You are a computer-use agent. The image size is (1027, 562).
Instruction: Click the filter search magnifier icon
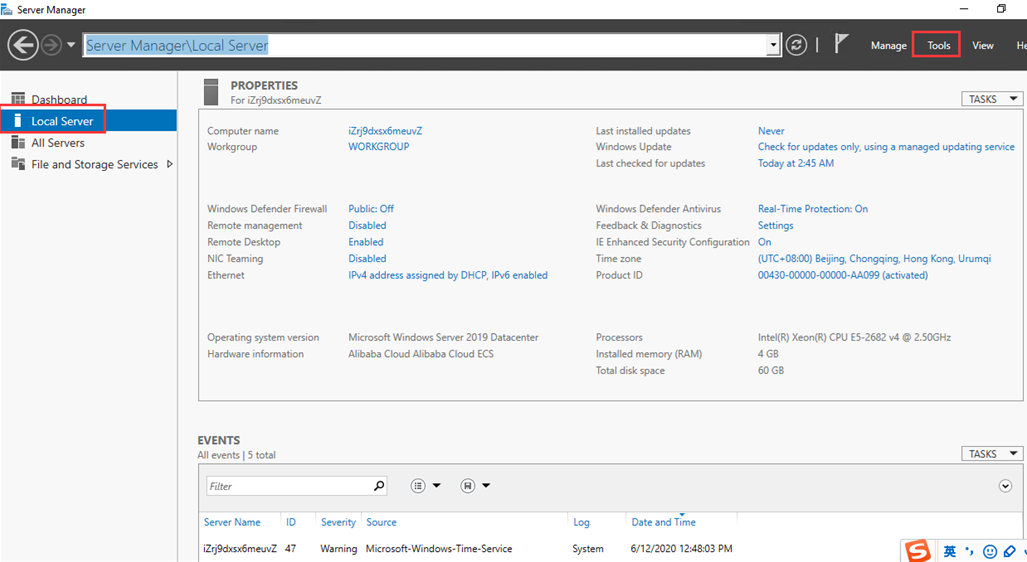click(379, 485)
